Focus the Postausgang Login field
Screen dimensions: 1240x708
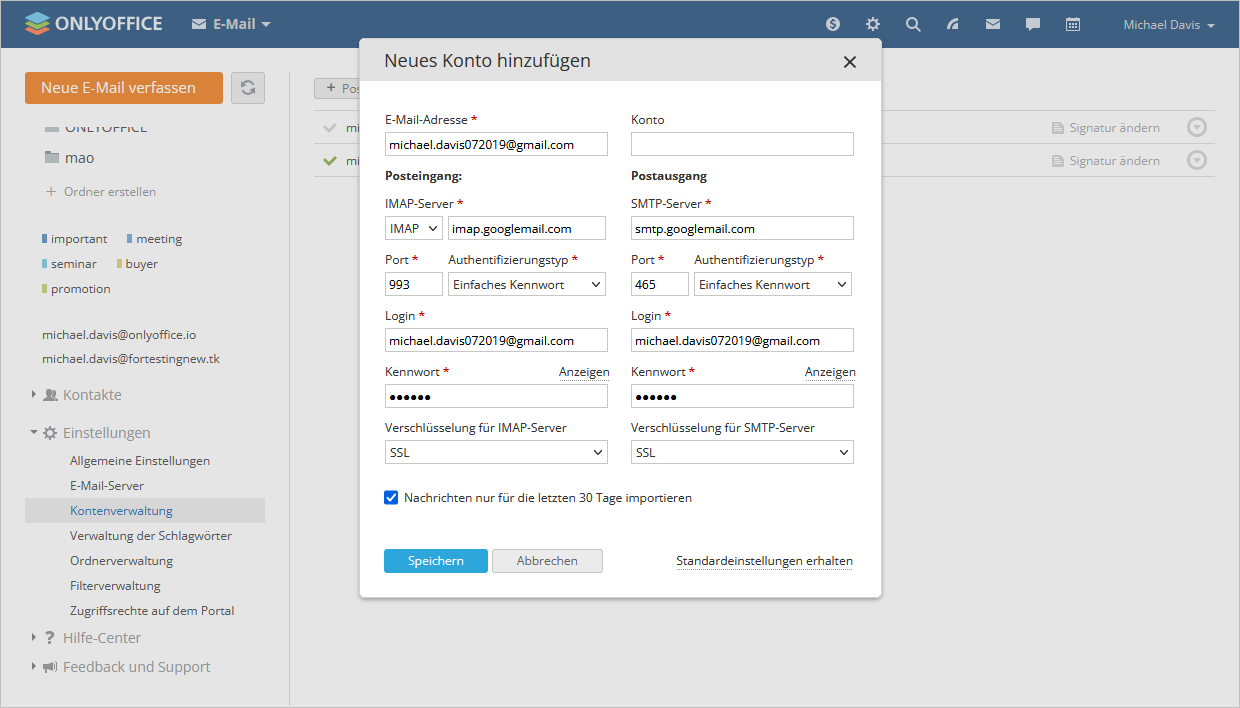pyautogui.click(x=742, y=340)
